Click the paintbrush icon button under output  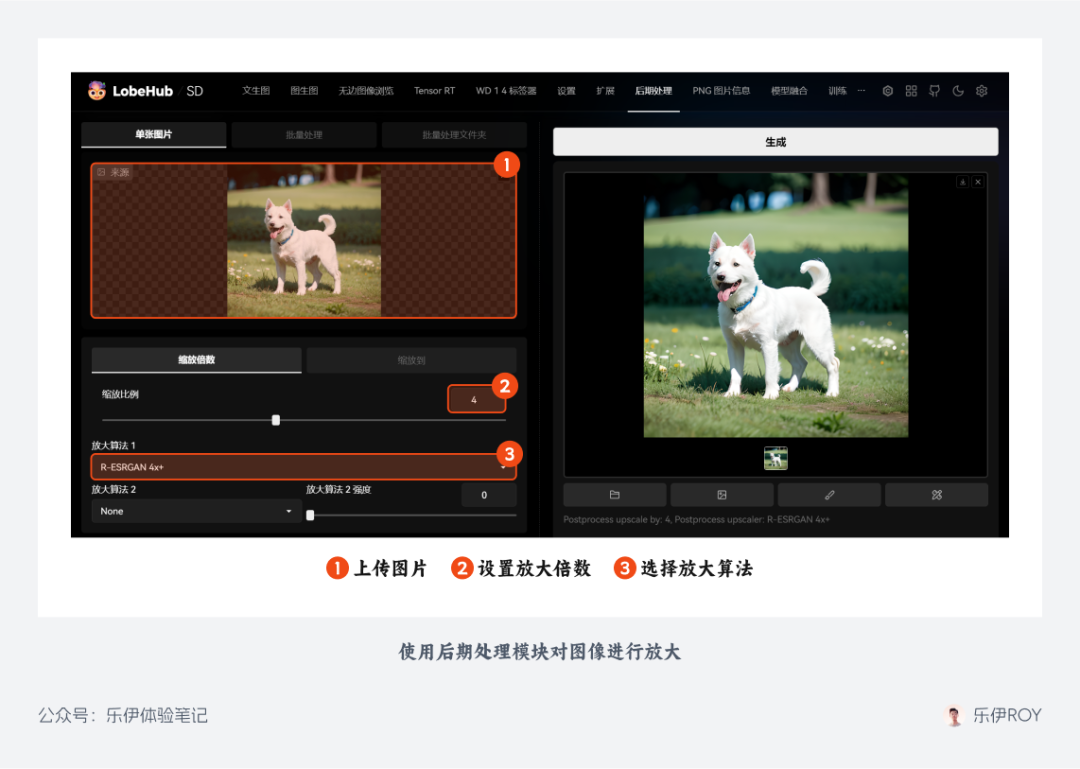click(x=829, y=495)
